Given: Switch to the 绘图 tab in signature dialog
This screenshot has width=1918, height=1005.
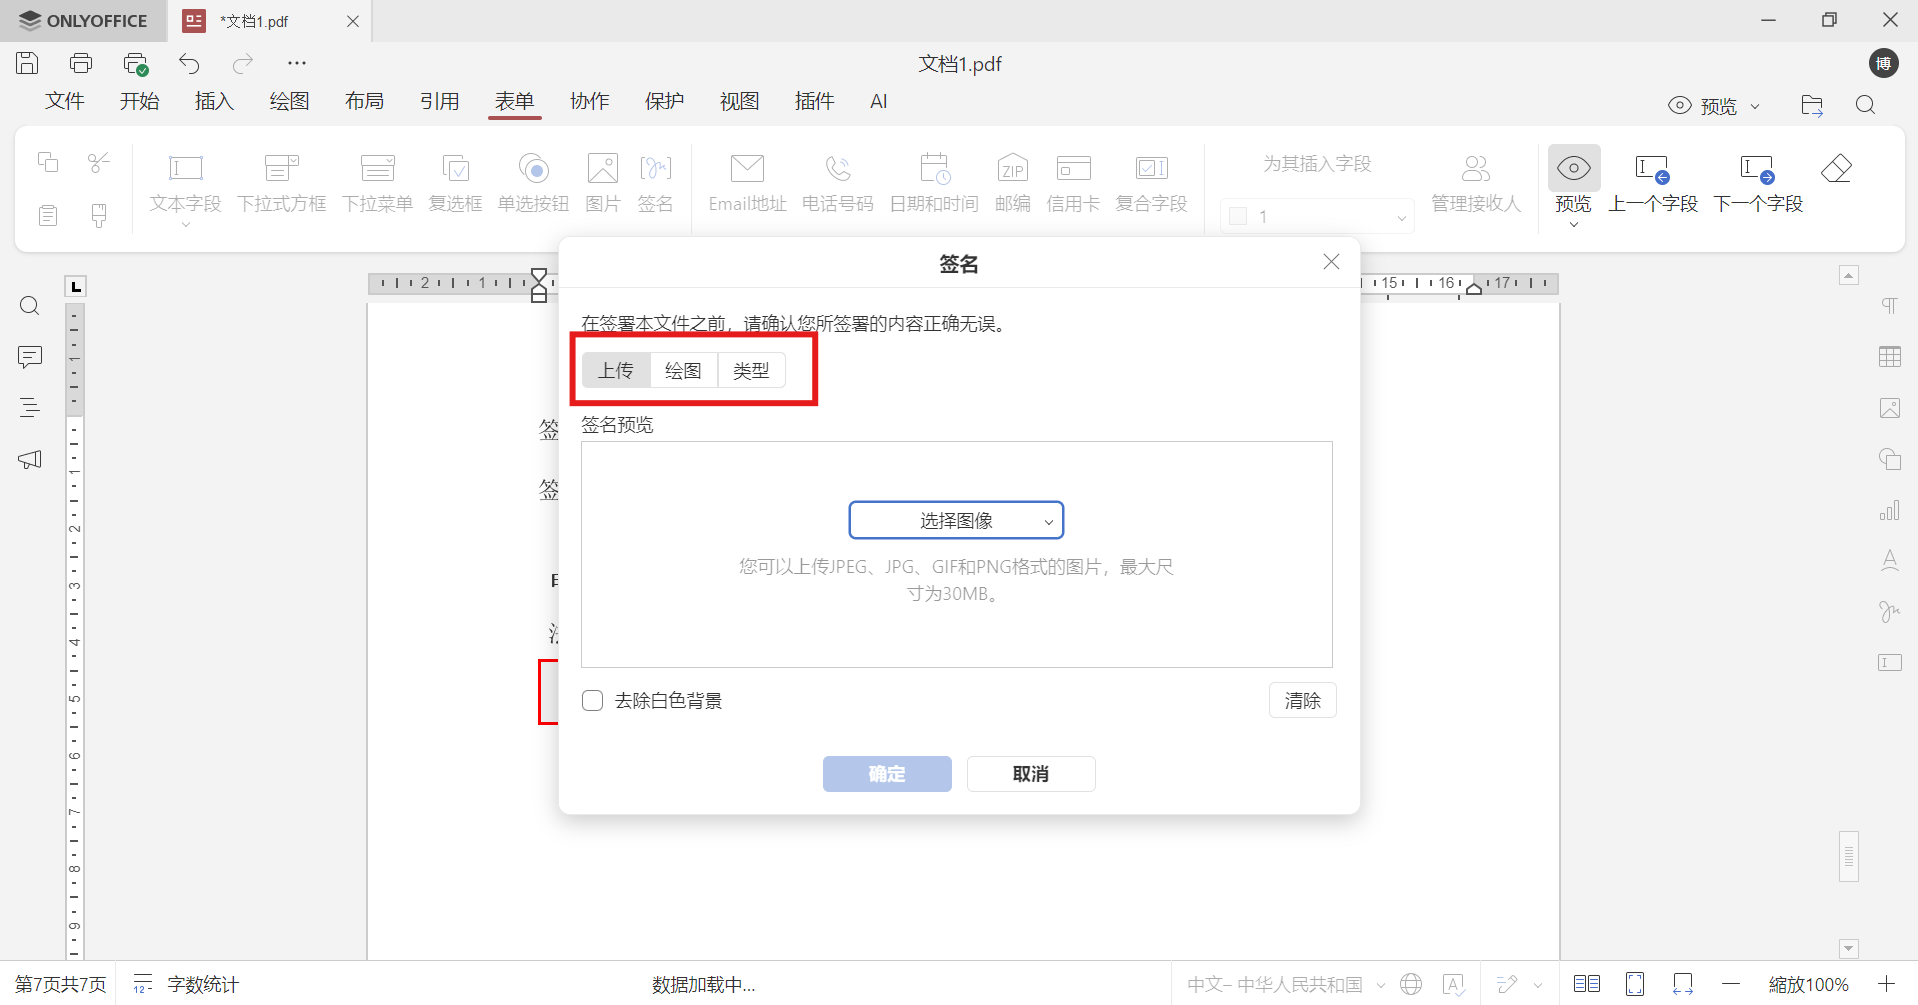Looking at the screenshot, I should [x=683, y=369].
